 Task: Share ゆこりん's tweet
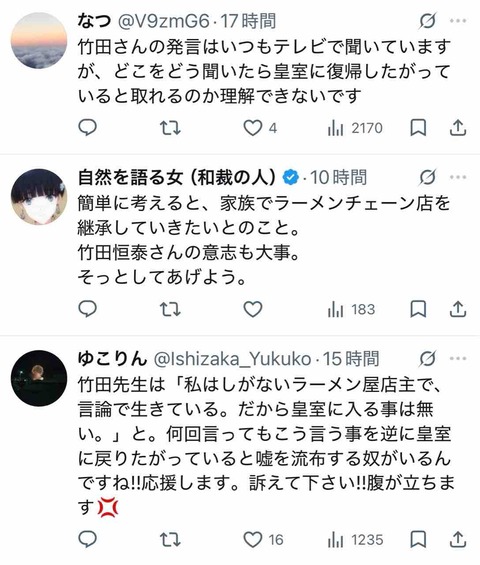(x=458, y=540)
